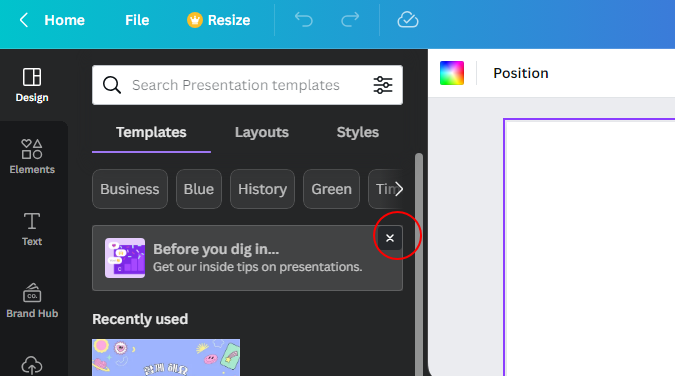Select the Text tool in sidebar
675x376 pixels.
[32, 229]
